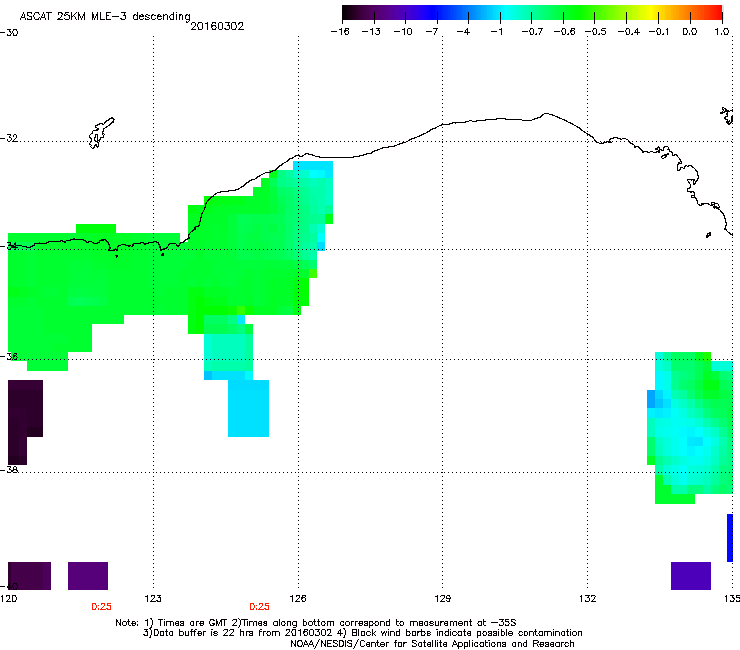Click the "-0.6" color scale label
Screen dimensions: 740x650
[564, 32]
